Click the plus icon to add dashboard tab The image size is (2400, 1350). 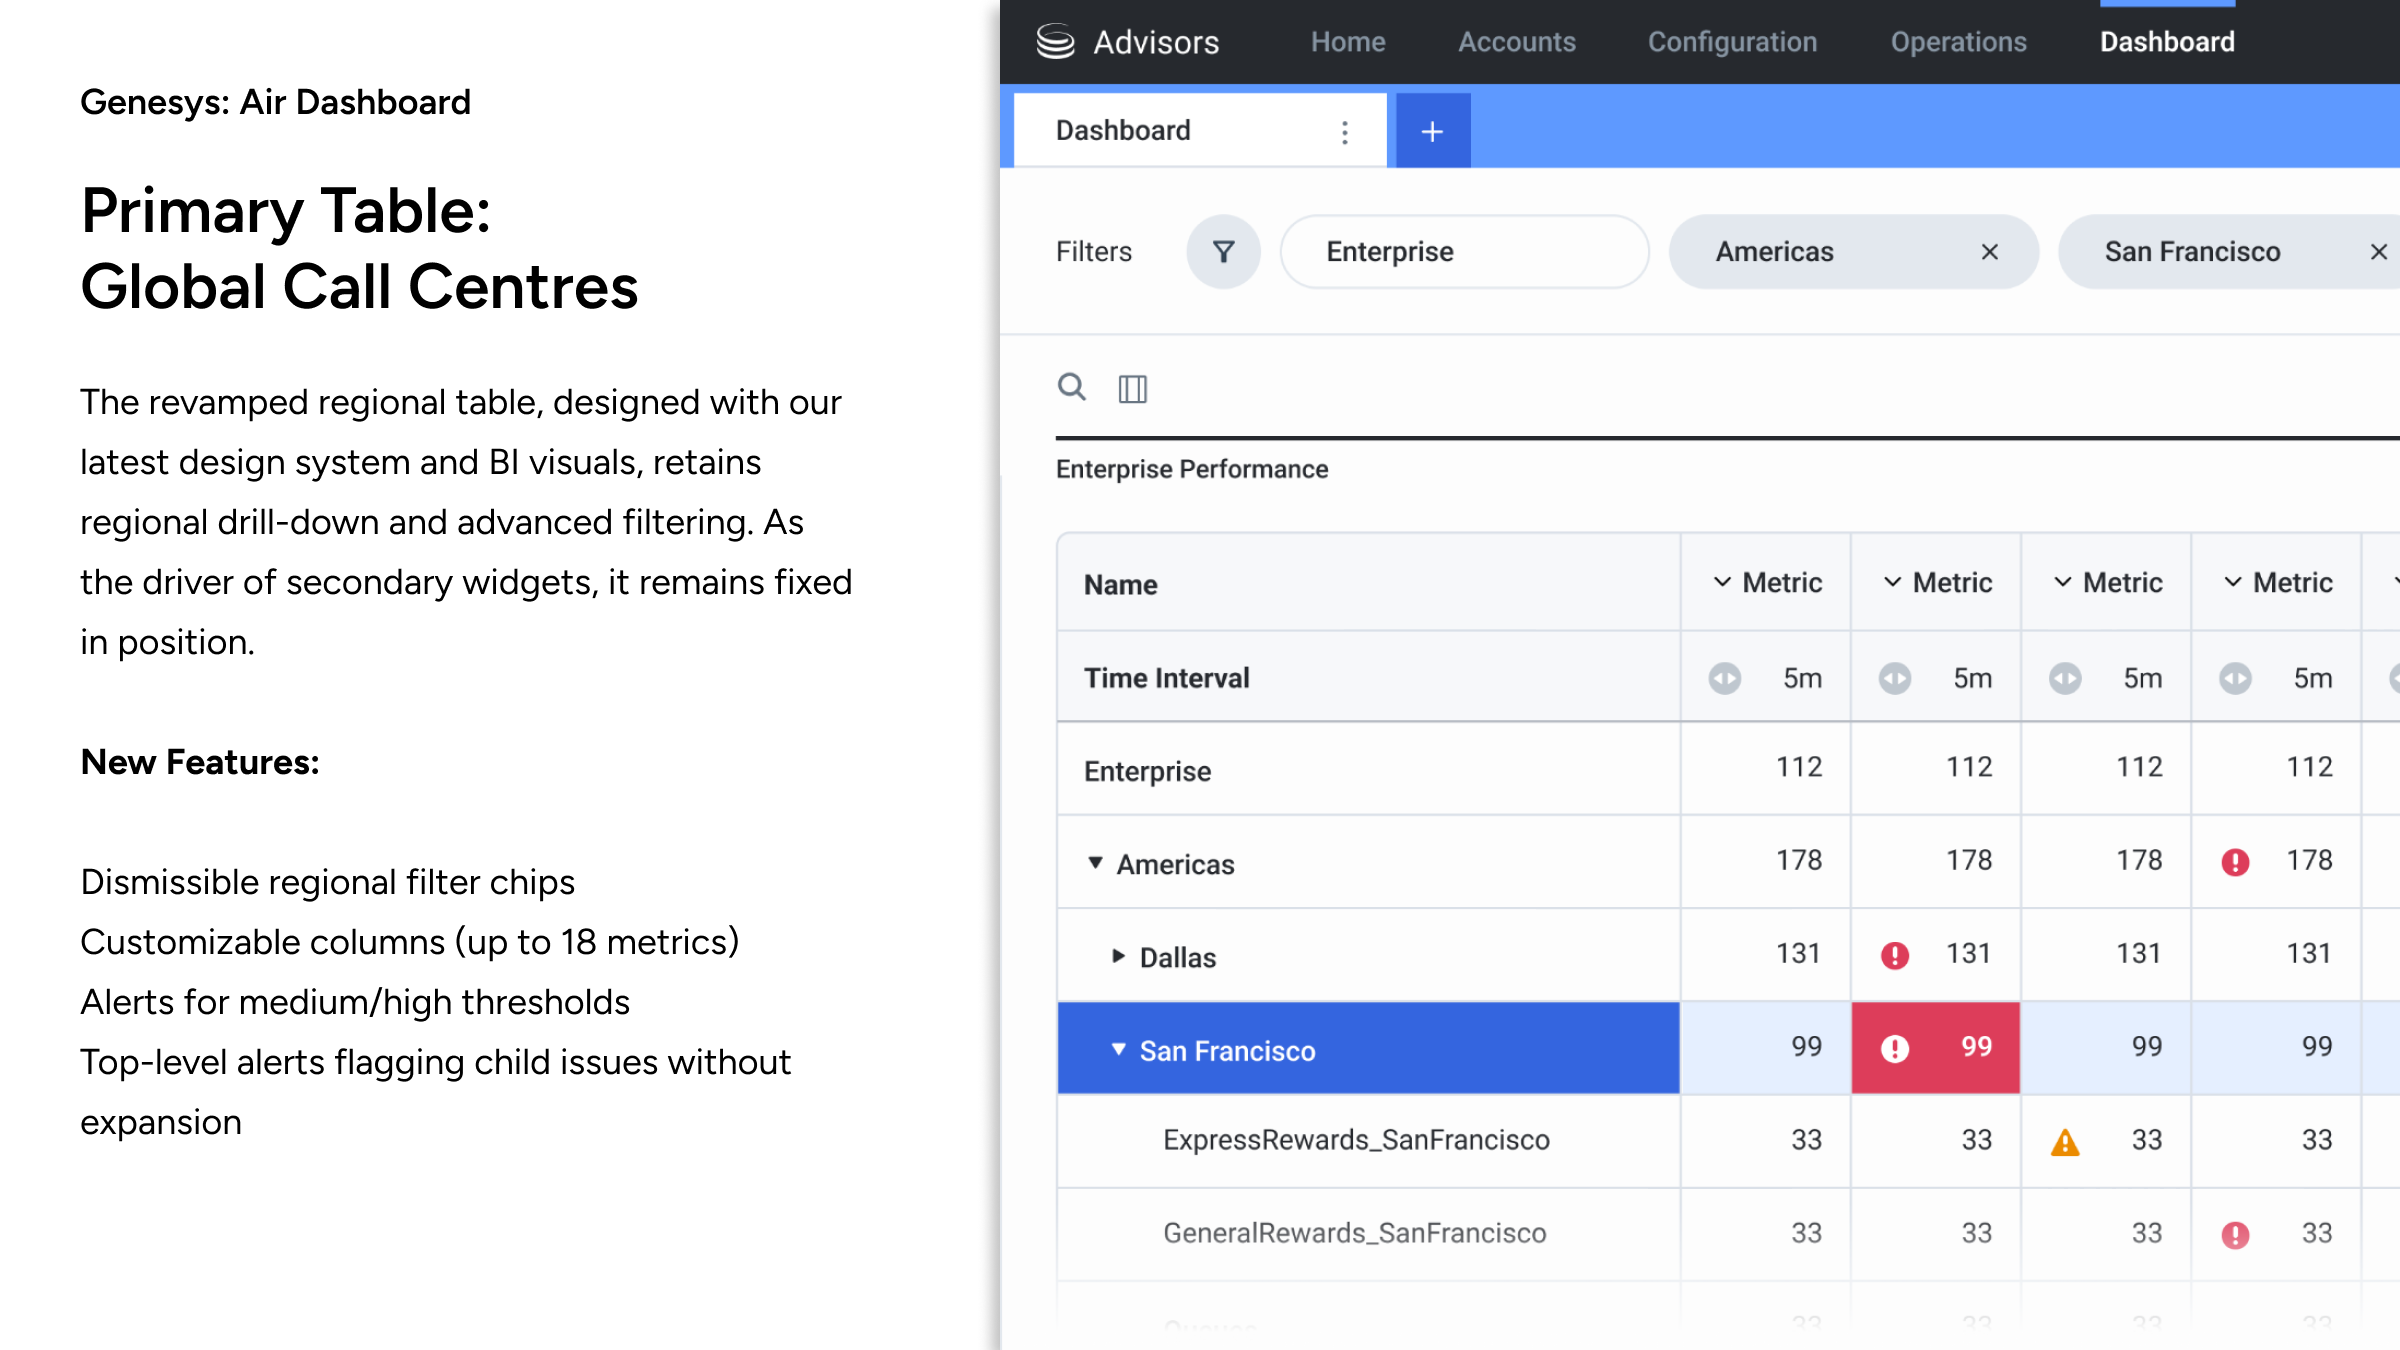click(1432, 131)
